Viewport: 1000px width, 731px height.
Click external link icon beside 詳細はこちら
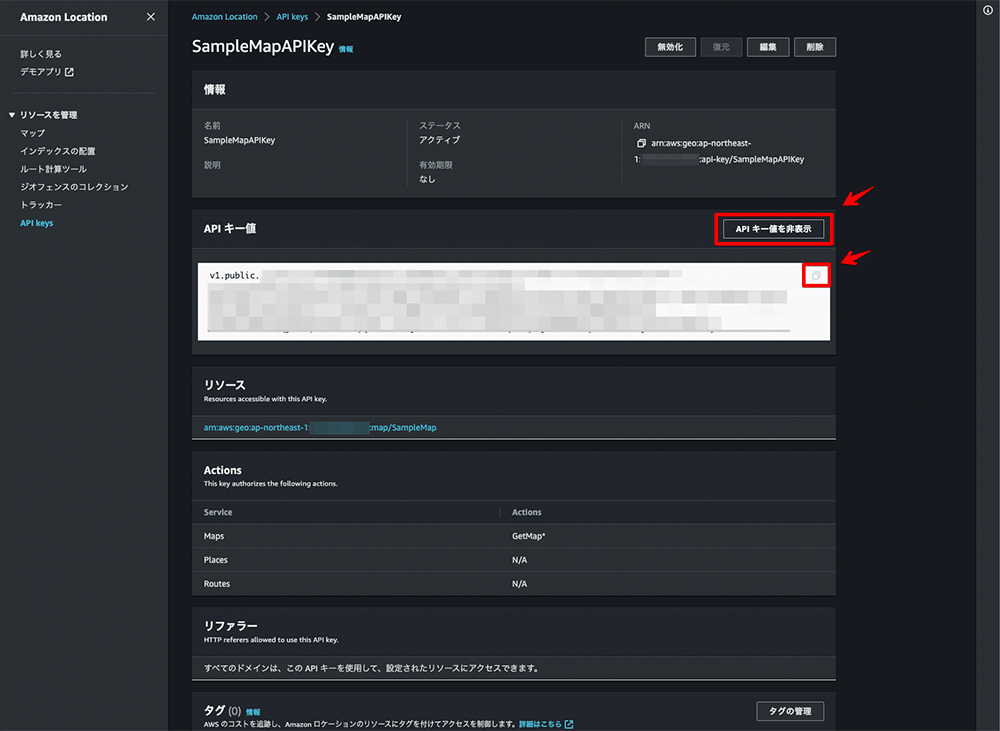pos(569,724)
